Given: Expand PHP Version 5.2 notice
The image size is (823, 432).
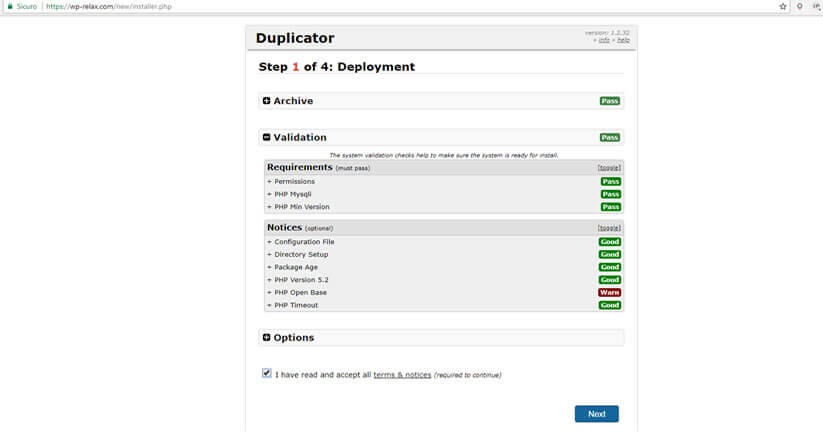Looking at the screenshot, I should 298,280.
